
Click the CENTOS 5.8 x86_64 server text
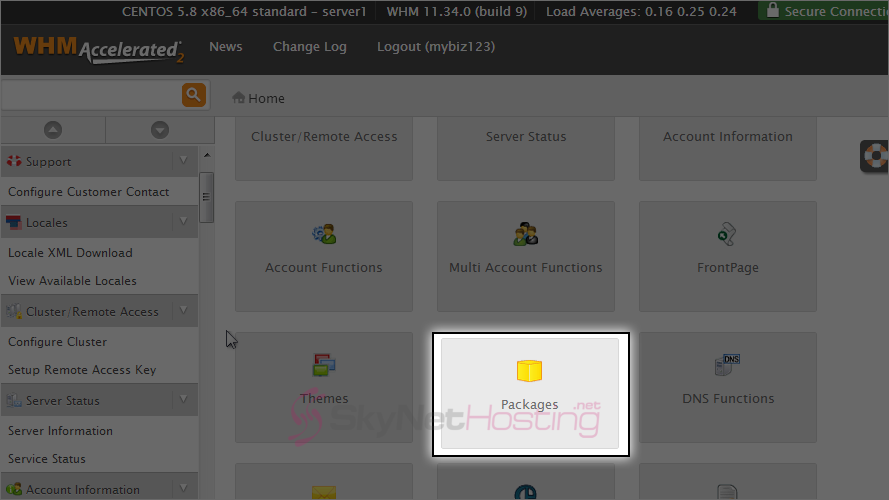244,11
